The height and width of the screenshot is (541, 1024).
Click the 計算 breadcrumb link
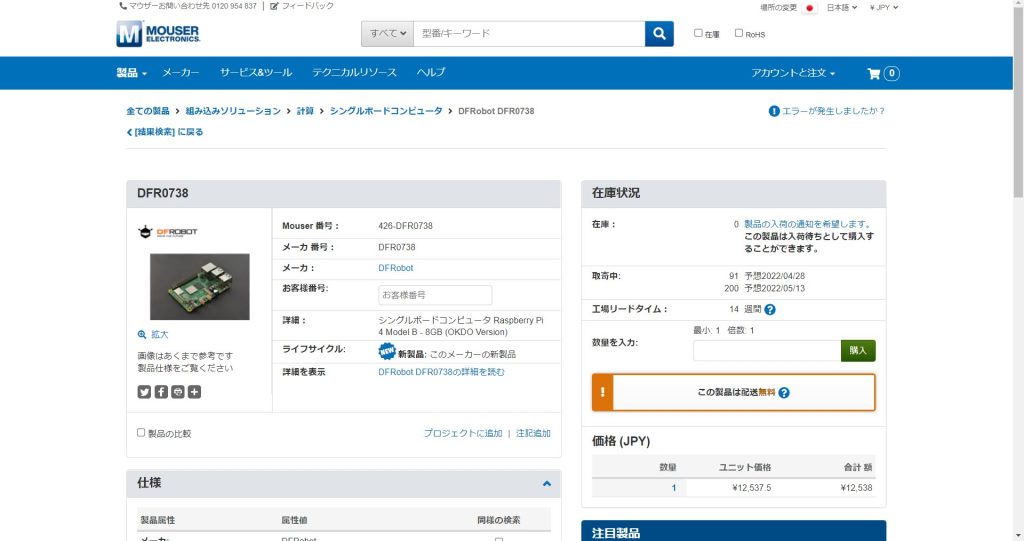point(305,111)
